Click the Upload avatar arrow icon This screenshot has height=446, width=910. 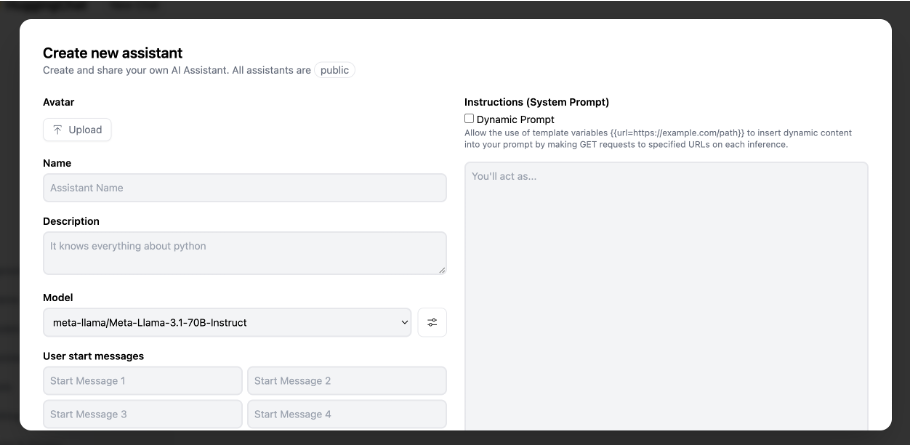pos(58,130)
